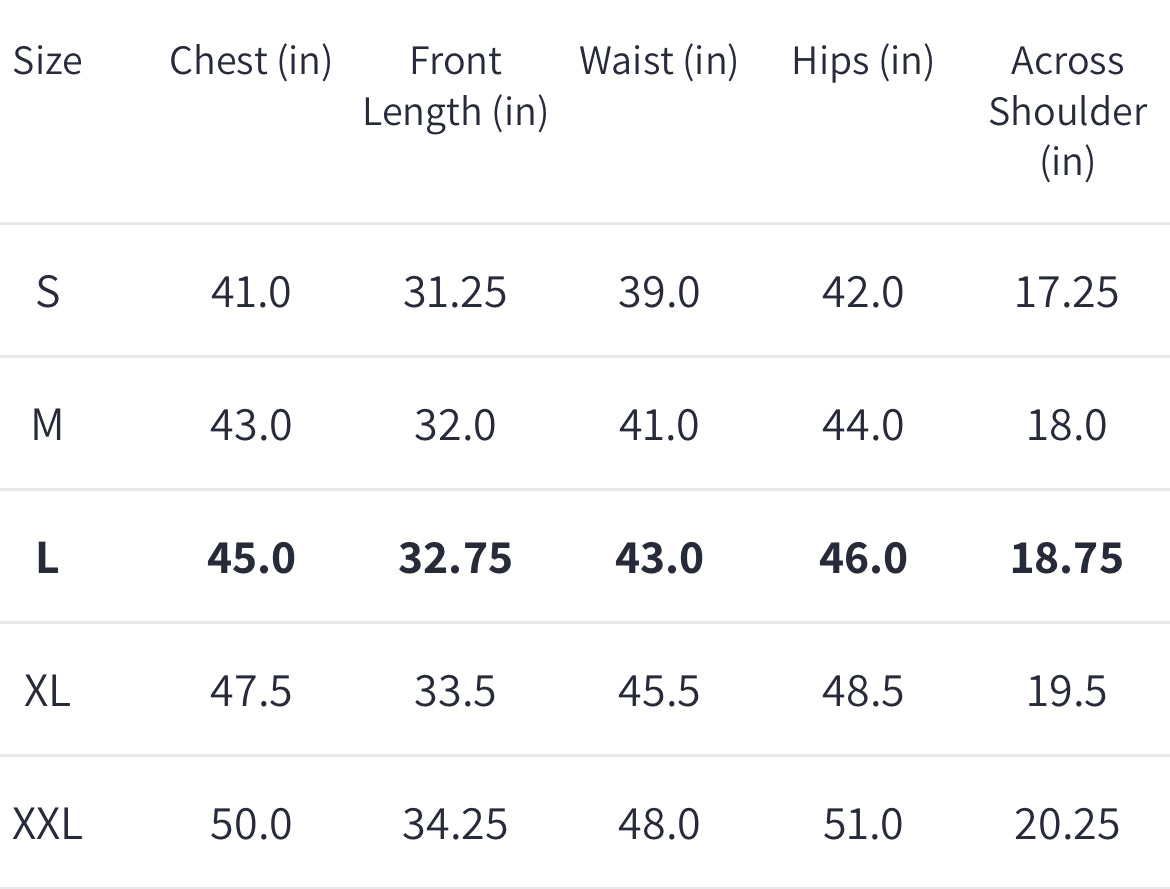Click the bold L size row label

tap(47, 558)
